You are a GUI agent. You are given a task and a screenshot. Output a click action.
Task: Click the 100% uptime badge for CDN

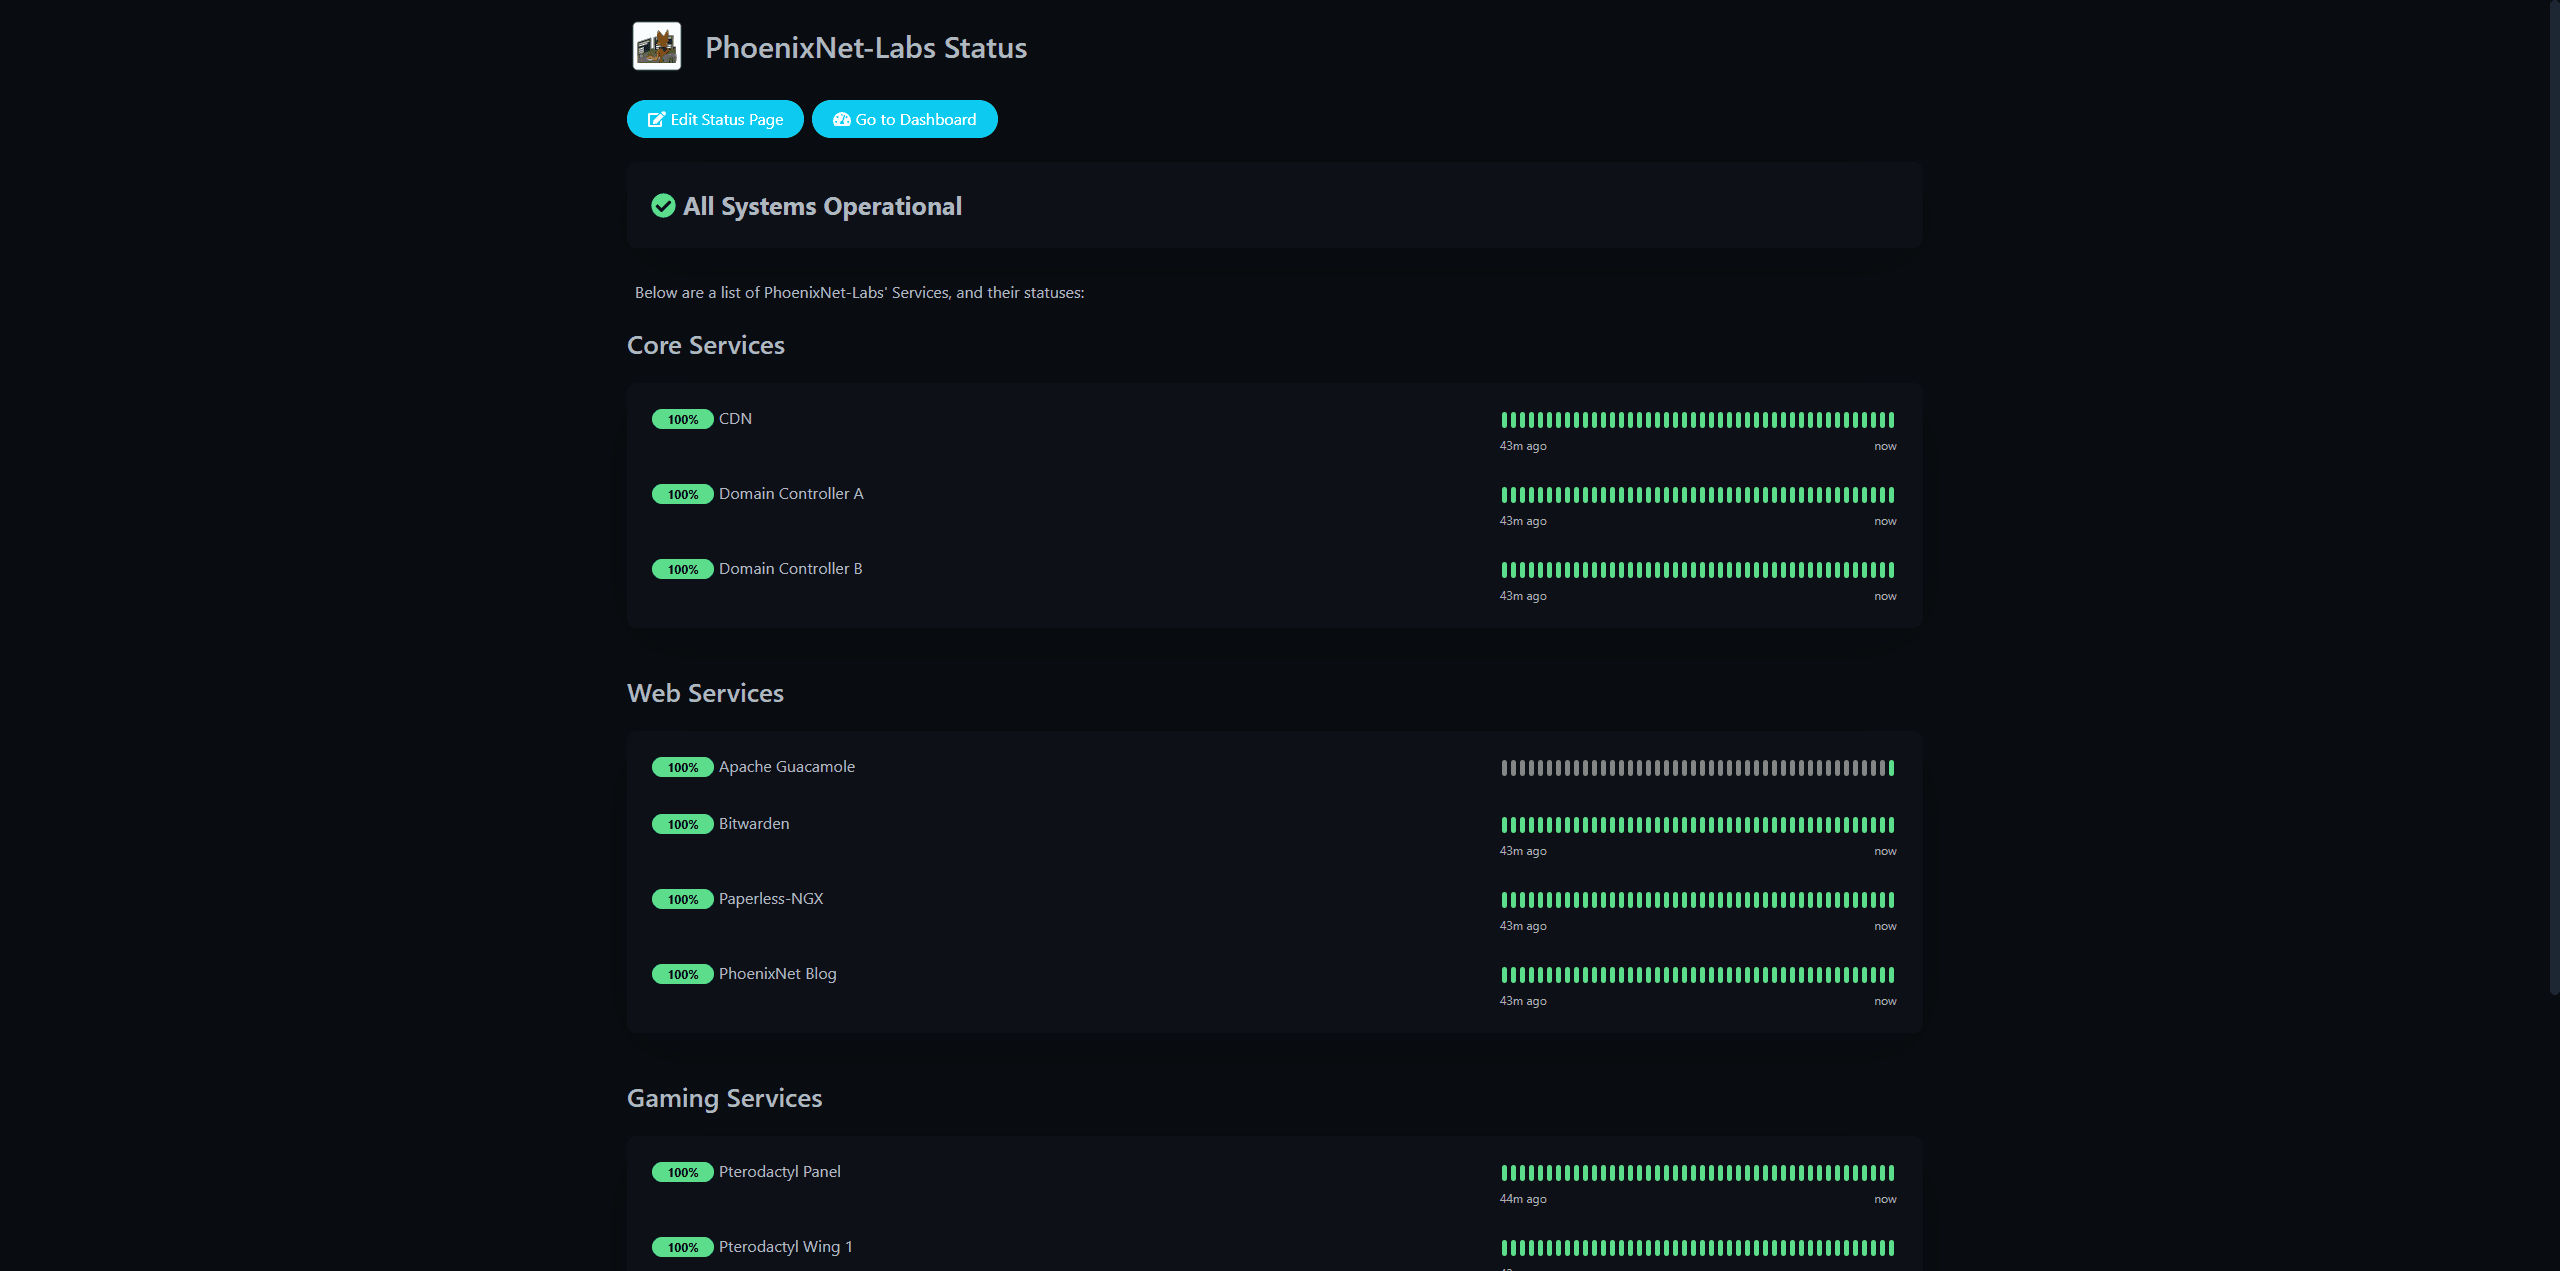[682, 419]
